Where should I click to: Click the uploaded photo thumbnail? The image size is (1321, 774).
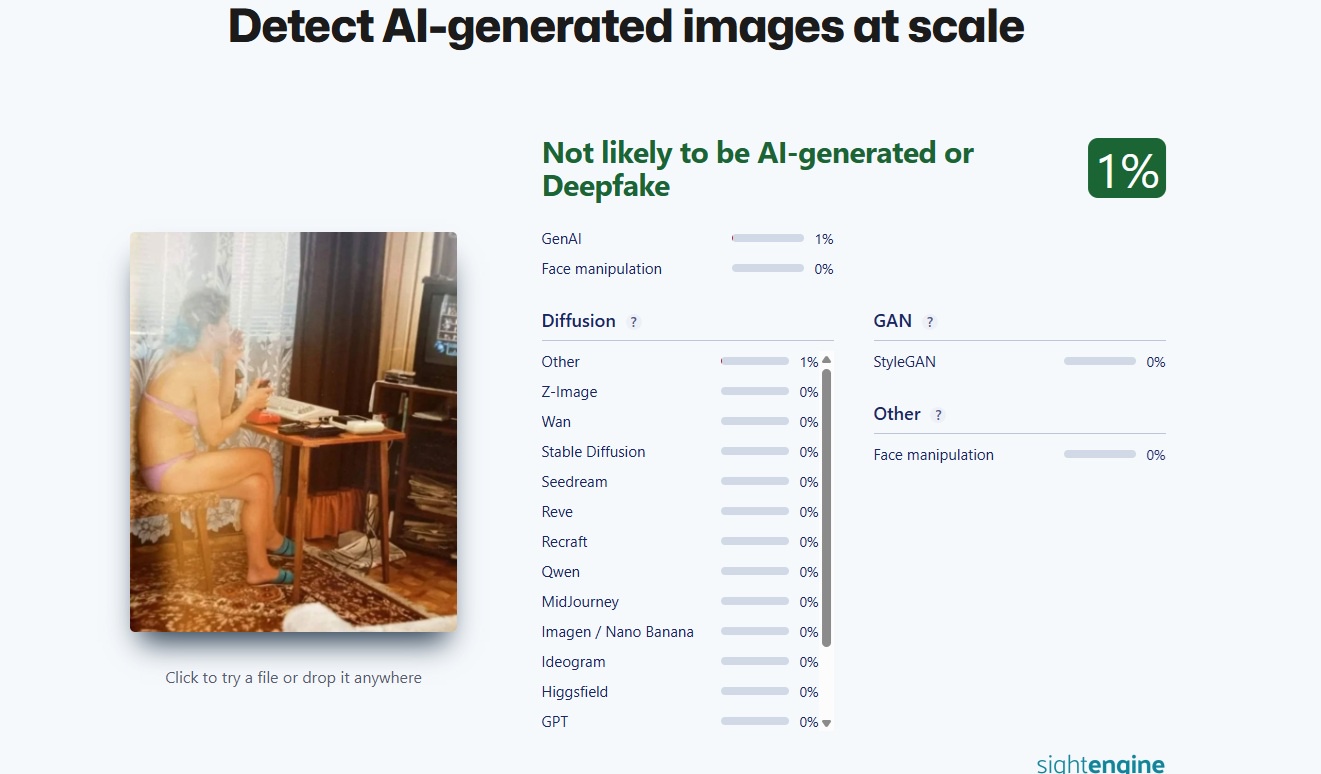293,431
